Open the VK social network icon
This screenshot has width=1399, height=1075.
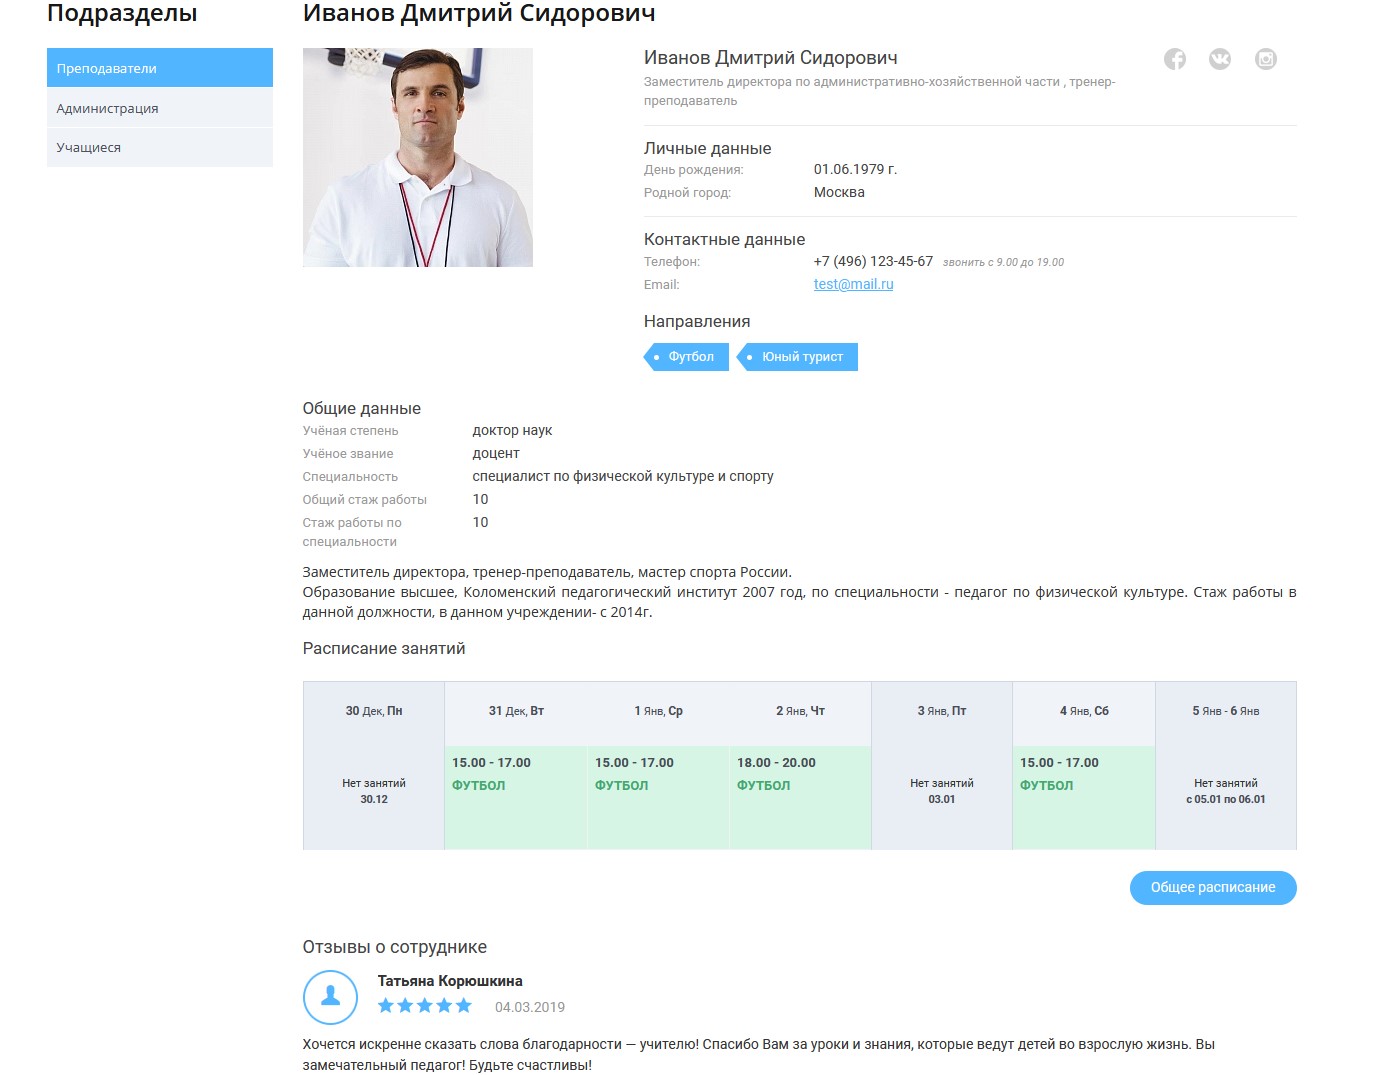click(x=1220, y=59)
